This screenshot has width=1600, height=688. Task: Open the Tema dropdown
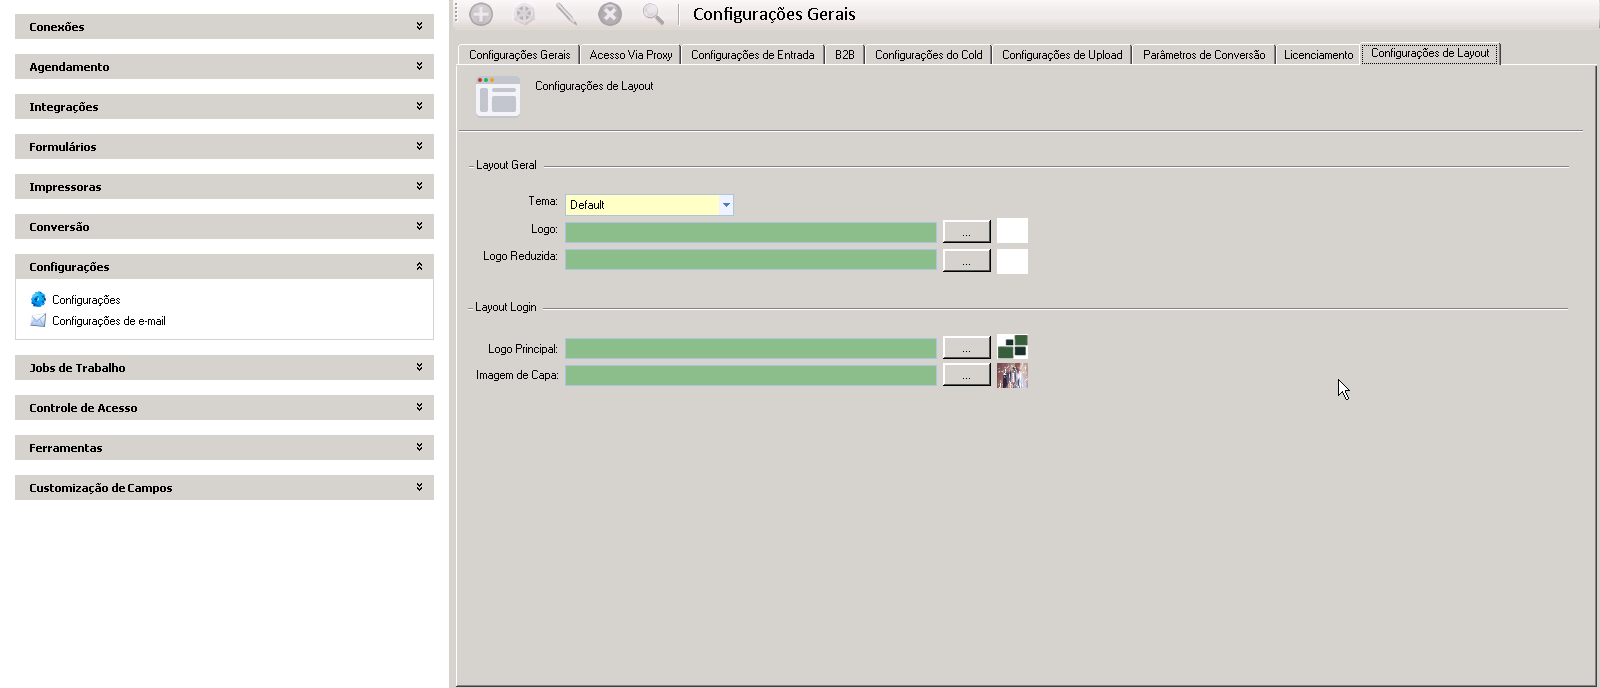(726, 205)
